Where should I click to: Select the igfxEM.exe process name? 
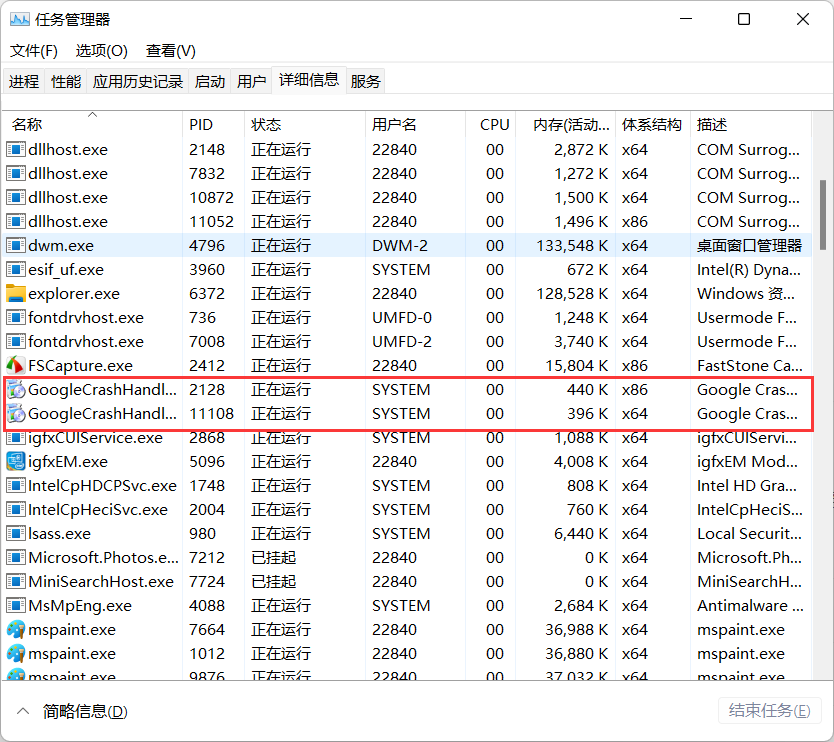pyautogui.click(x=68, y=462)
